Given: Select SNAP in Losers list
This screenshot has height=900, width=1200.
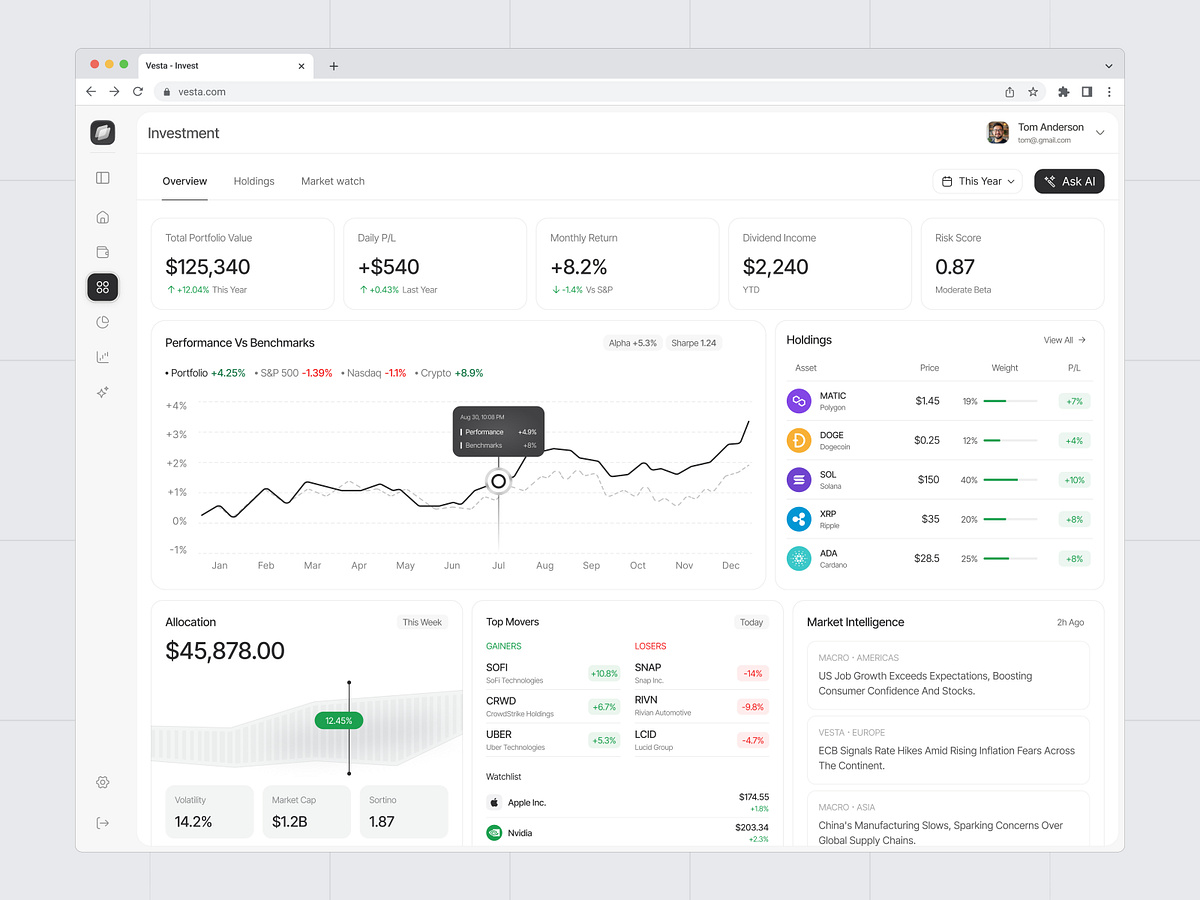Looking at the screenshot, I should point(701,673).
